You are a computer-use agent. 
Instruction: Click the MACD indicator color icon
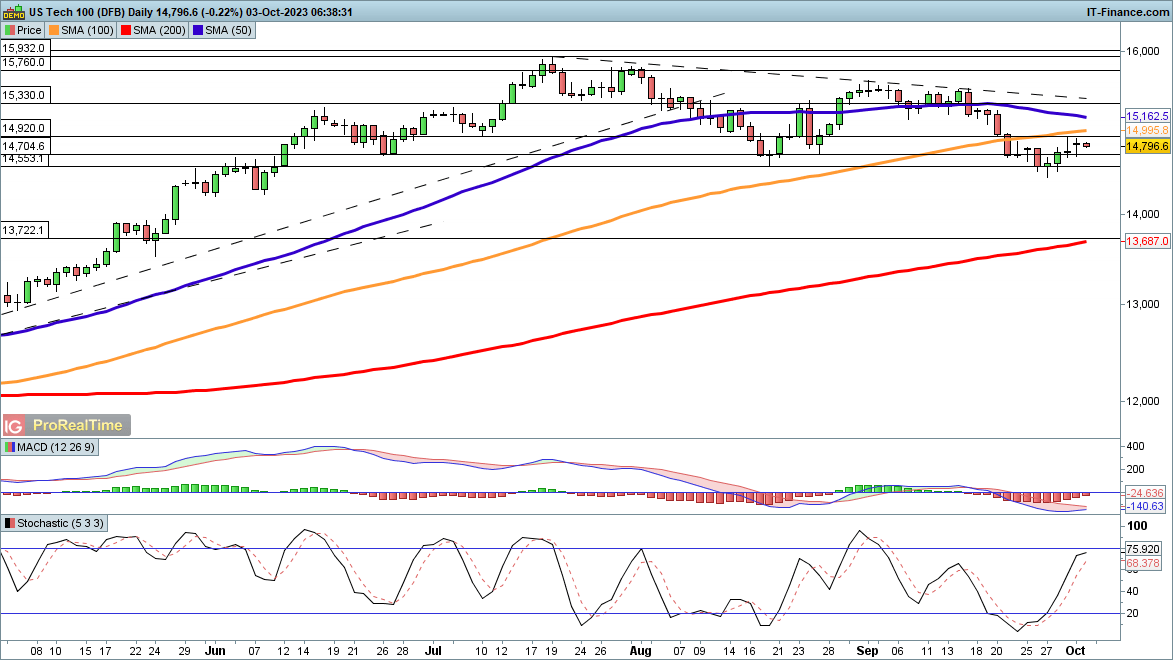point(10,447)
